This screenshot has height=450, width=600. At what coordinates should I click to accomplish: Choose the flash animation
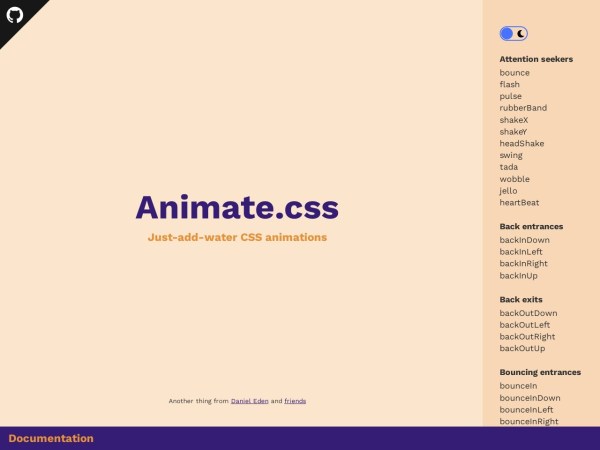point(509,85)
